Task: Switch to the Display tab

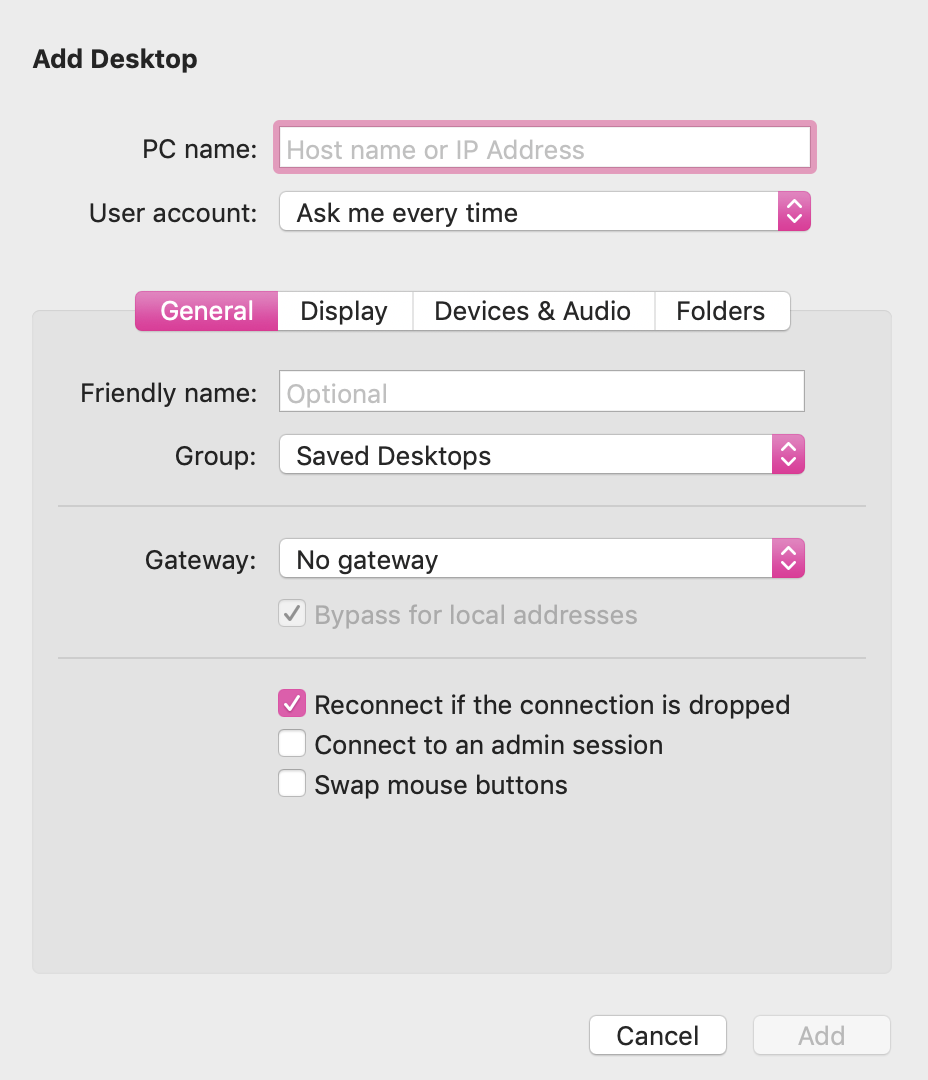Action: coord(344,311)
